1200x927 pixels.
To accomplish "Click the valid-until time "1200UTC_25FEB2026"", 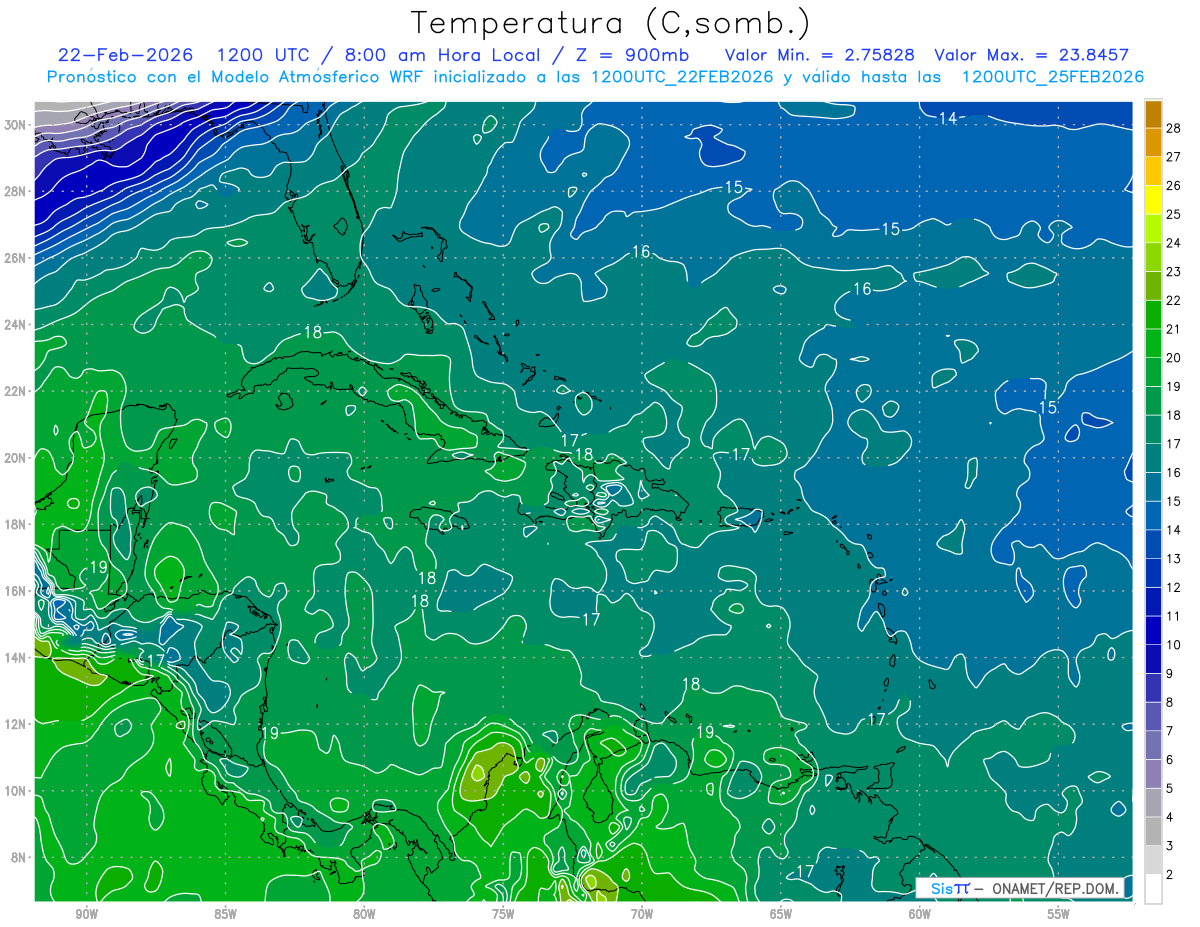I will point(1053,77).
